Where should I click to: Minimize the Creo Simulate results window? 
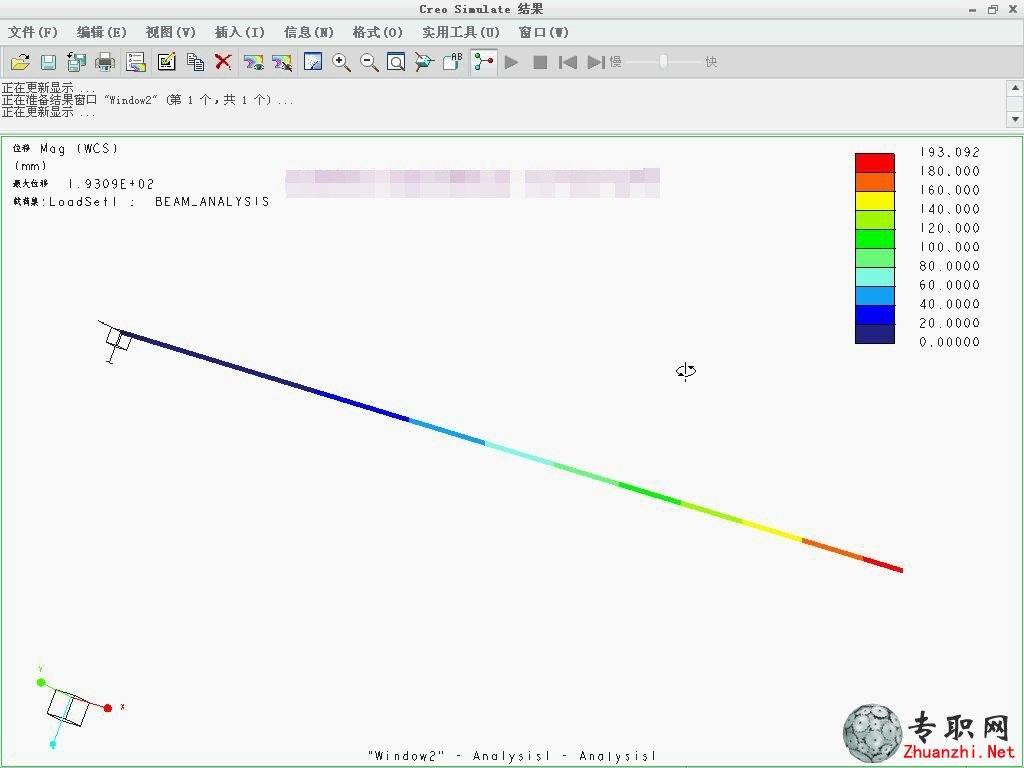(x=972, y=10)
